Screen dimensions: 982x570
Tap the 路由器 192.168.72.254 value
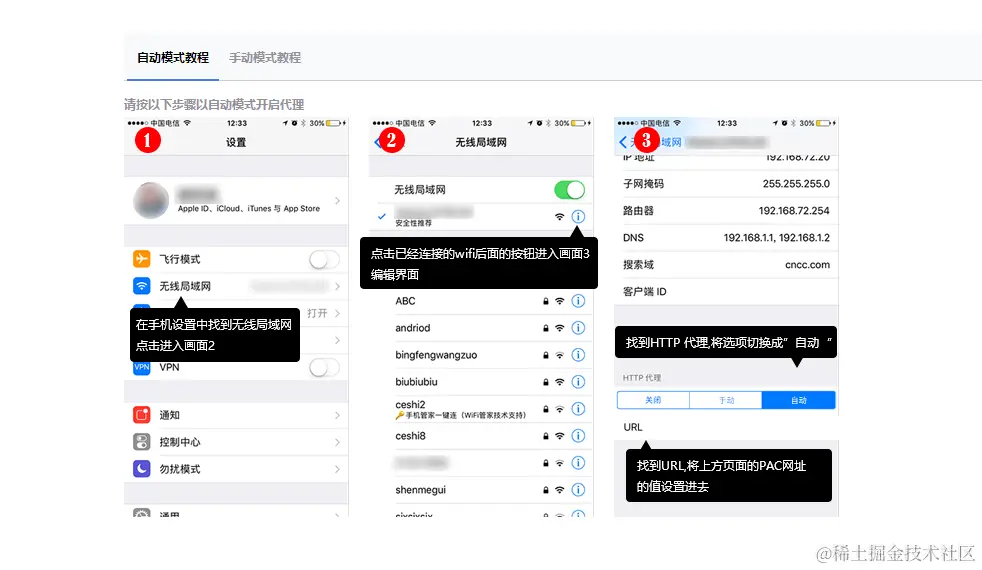tap(794, 210)
